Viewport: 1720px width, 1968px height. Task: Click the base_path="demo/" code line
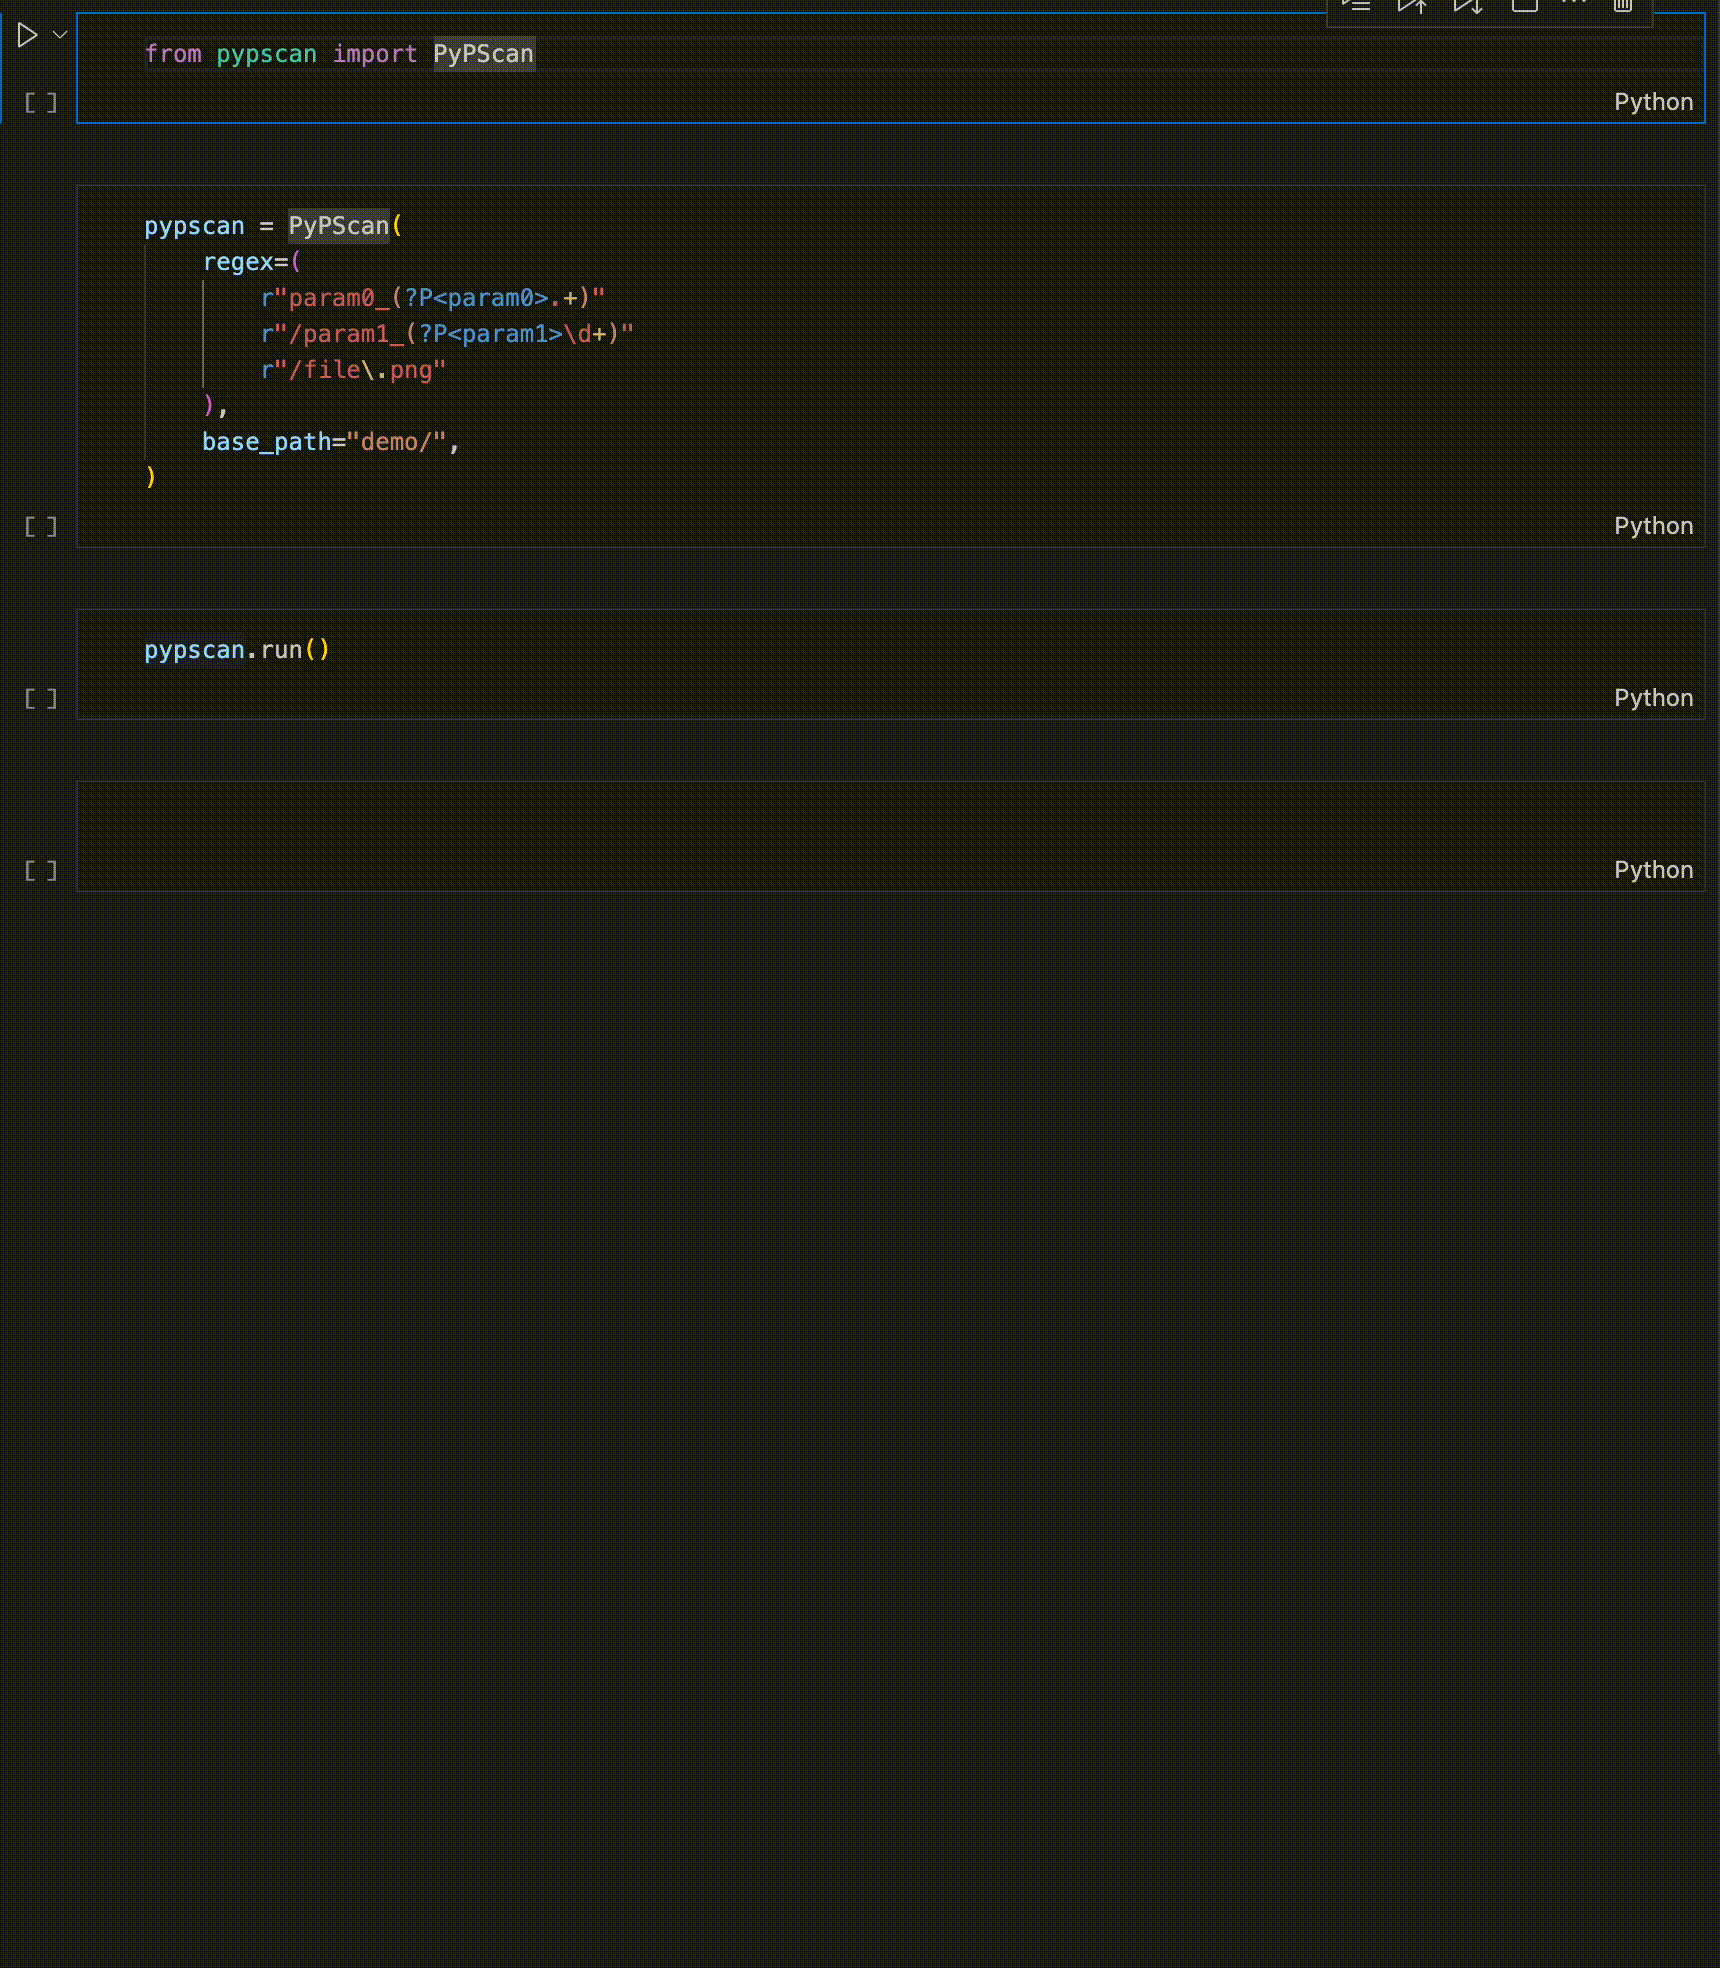(x=330, y=441)
